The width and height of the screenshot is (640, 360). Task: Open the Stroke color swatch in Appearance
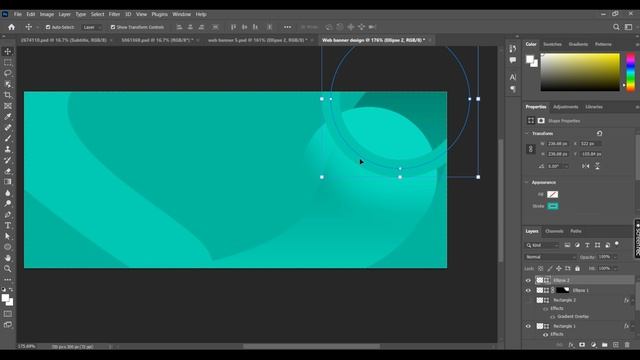tap(552, 206)
